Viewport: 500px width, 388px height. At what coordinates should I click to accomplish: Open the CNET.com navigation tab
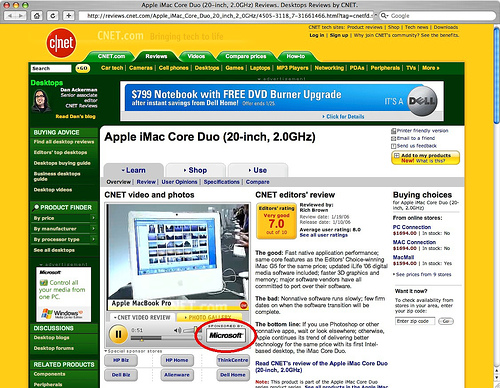pyautogui.click(x=111, y=56)
